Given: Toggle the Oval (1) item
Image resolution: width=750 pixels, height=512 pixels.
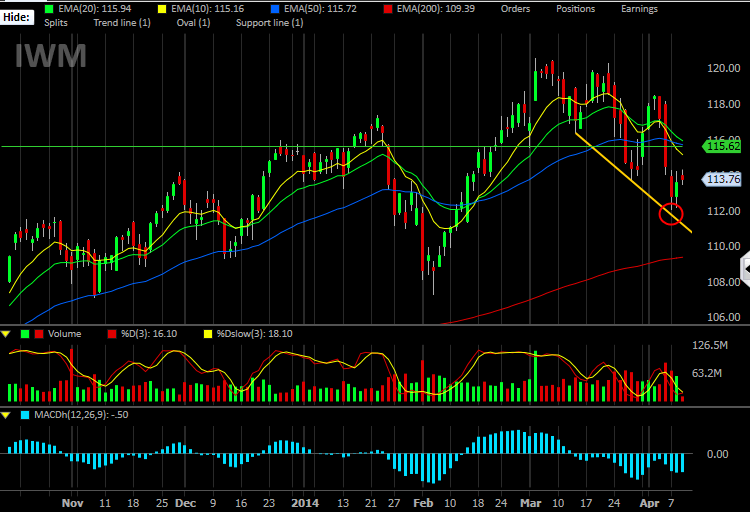Looking at the screenshot, I should point(193,22).
